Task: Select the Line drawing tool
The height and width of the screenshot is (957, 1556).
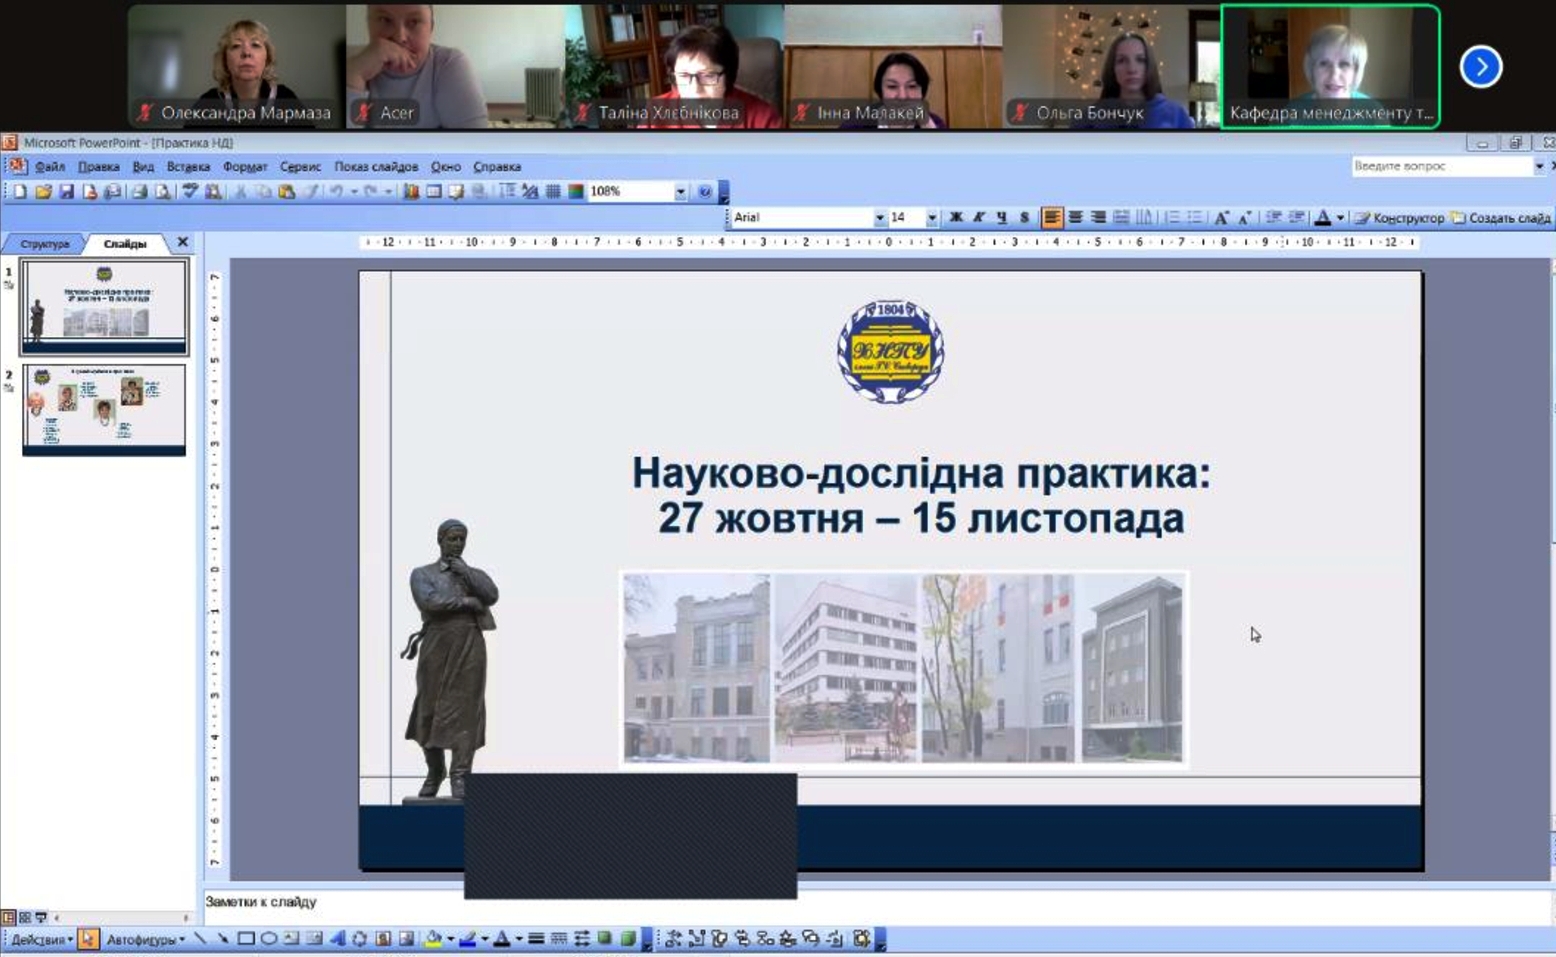Action: point(200,939)
